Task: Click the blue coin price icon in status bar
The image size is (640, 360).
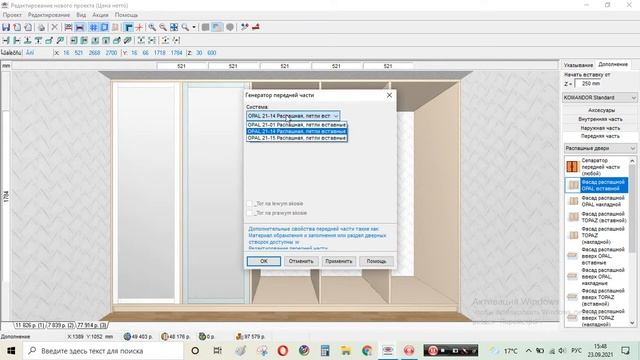Action: (127, 336)
